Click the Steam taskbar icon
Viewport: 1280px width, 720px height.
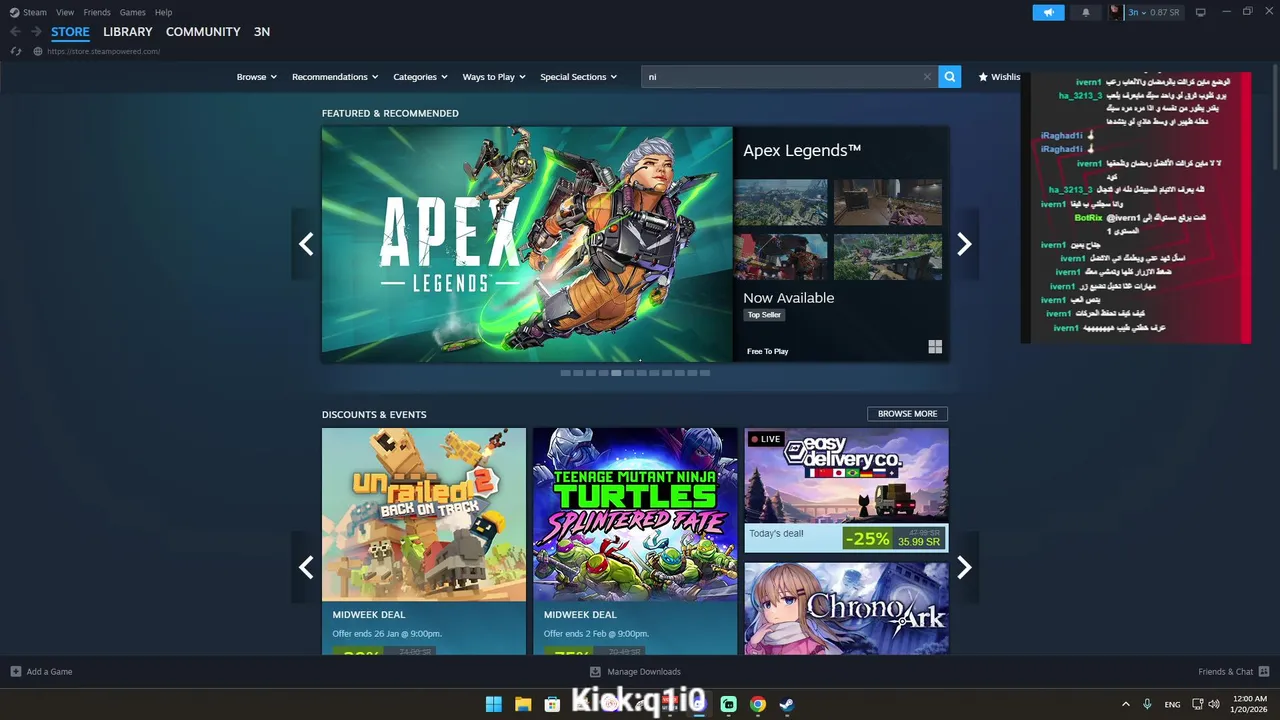pyautogui.click(x=787, y=704)
